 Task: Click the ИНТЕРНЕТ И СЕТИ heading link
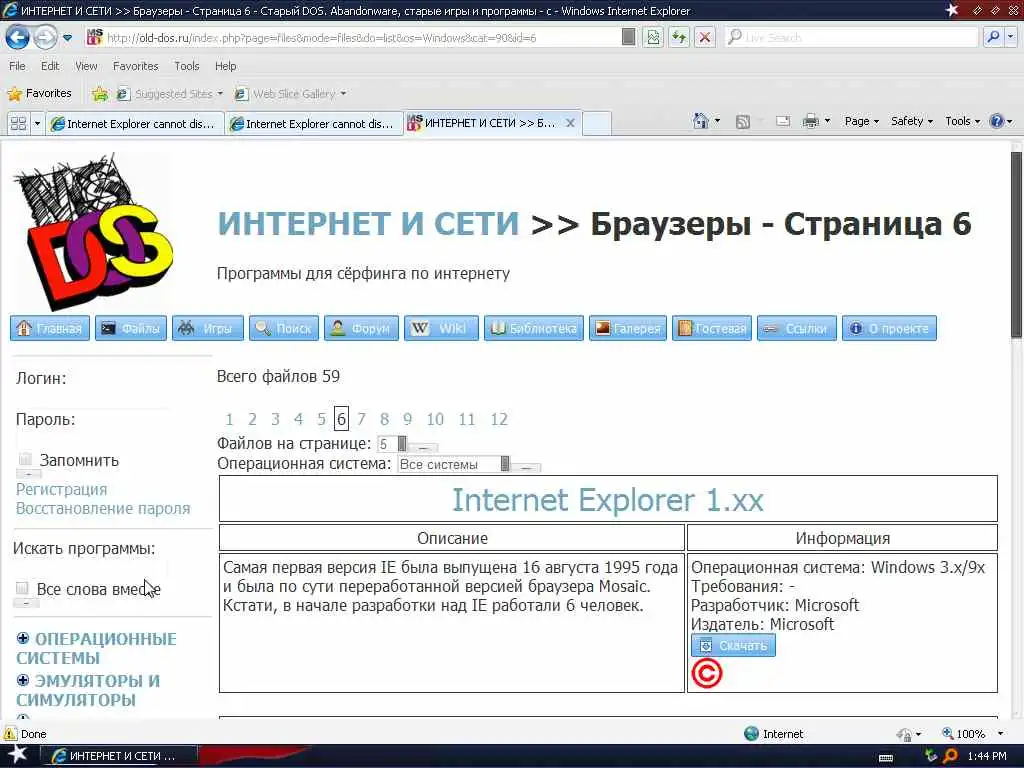tap(368, 223)
